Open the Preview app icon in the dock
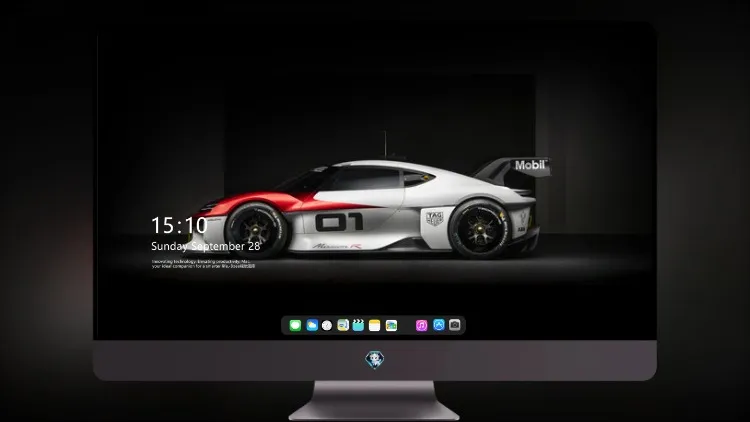Viewport: 750px width, 422px height. pyautogui.click(x=343, y=325)
